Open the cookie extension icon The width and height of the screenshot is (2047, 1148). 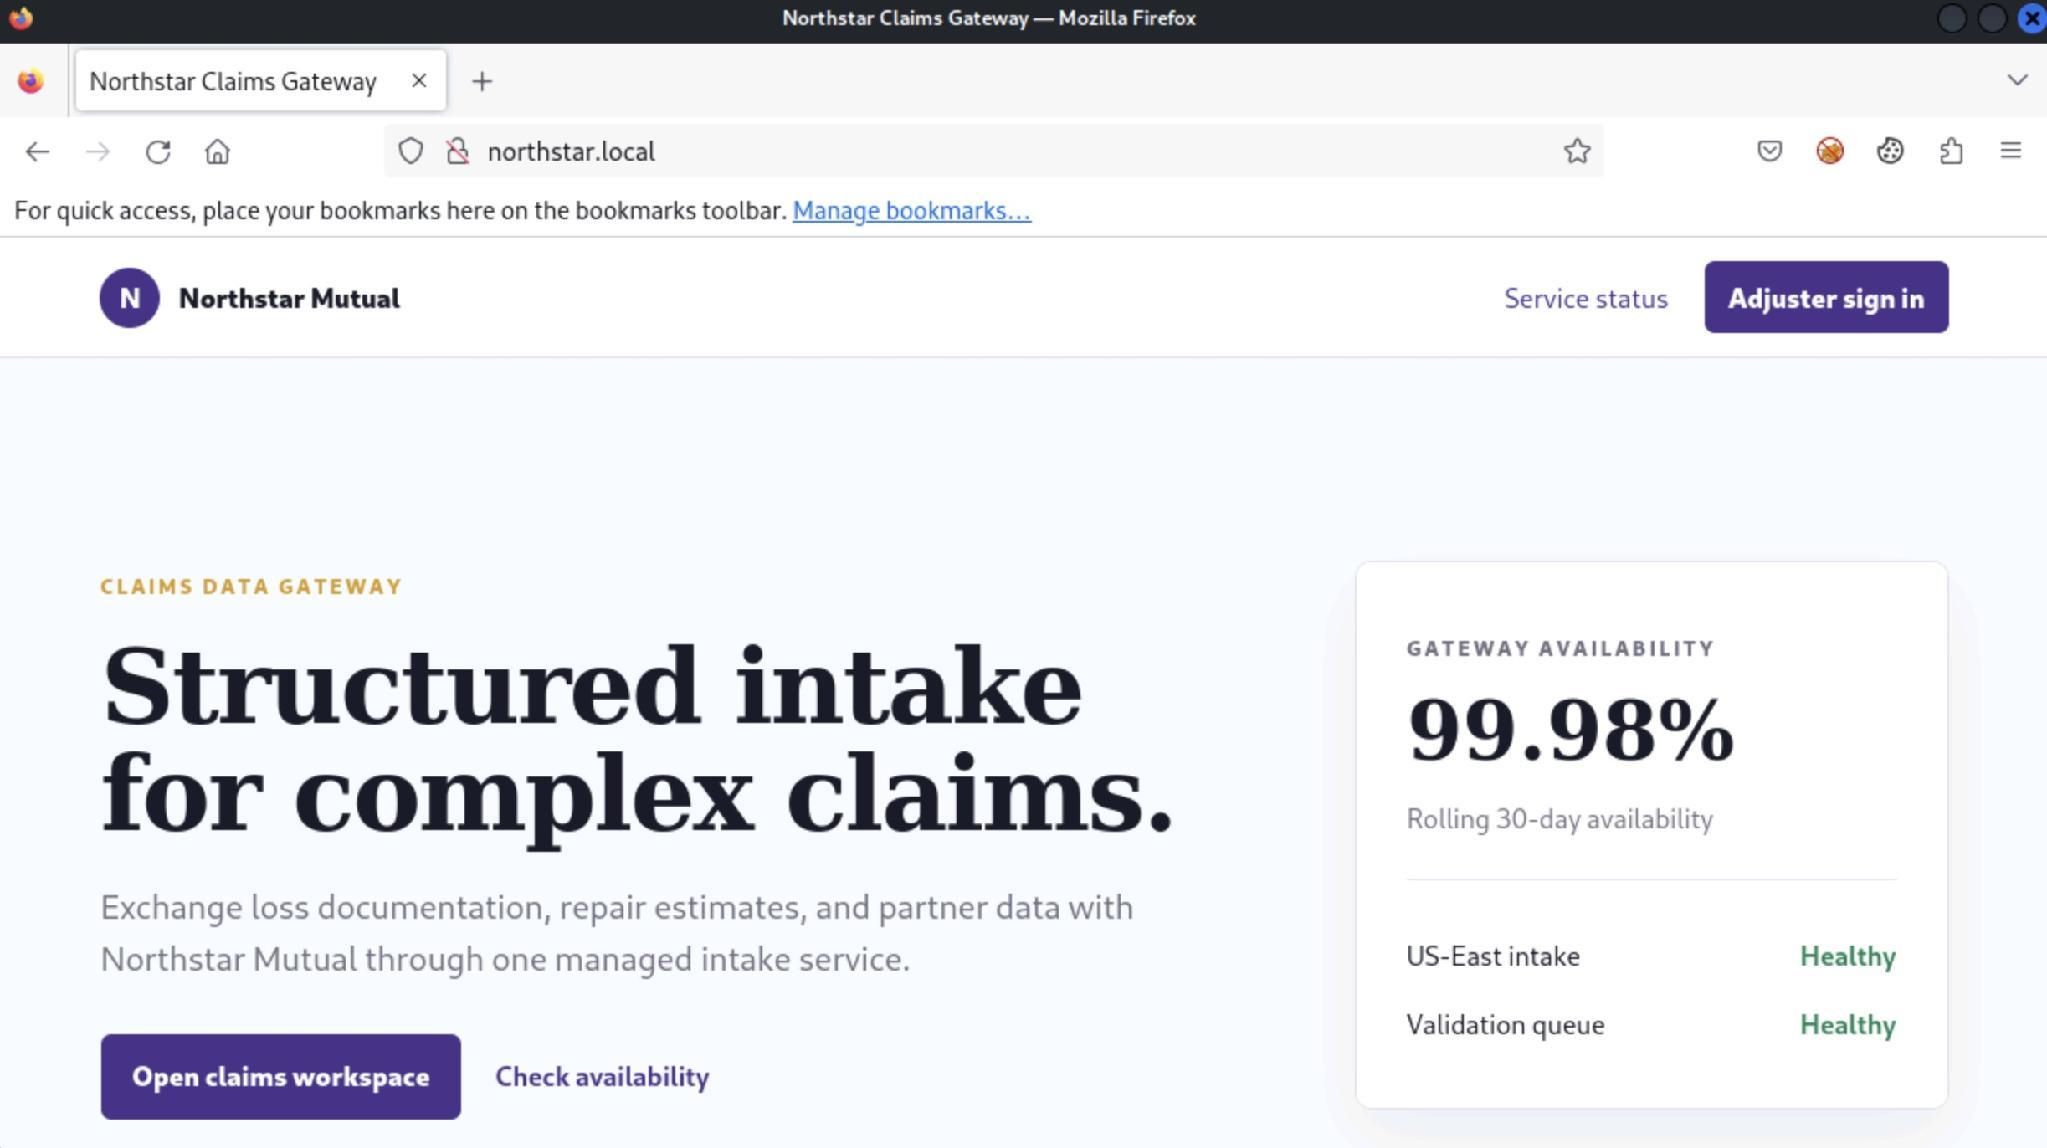[1889, 151]
